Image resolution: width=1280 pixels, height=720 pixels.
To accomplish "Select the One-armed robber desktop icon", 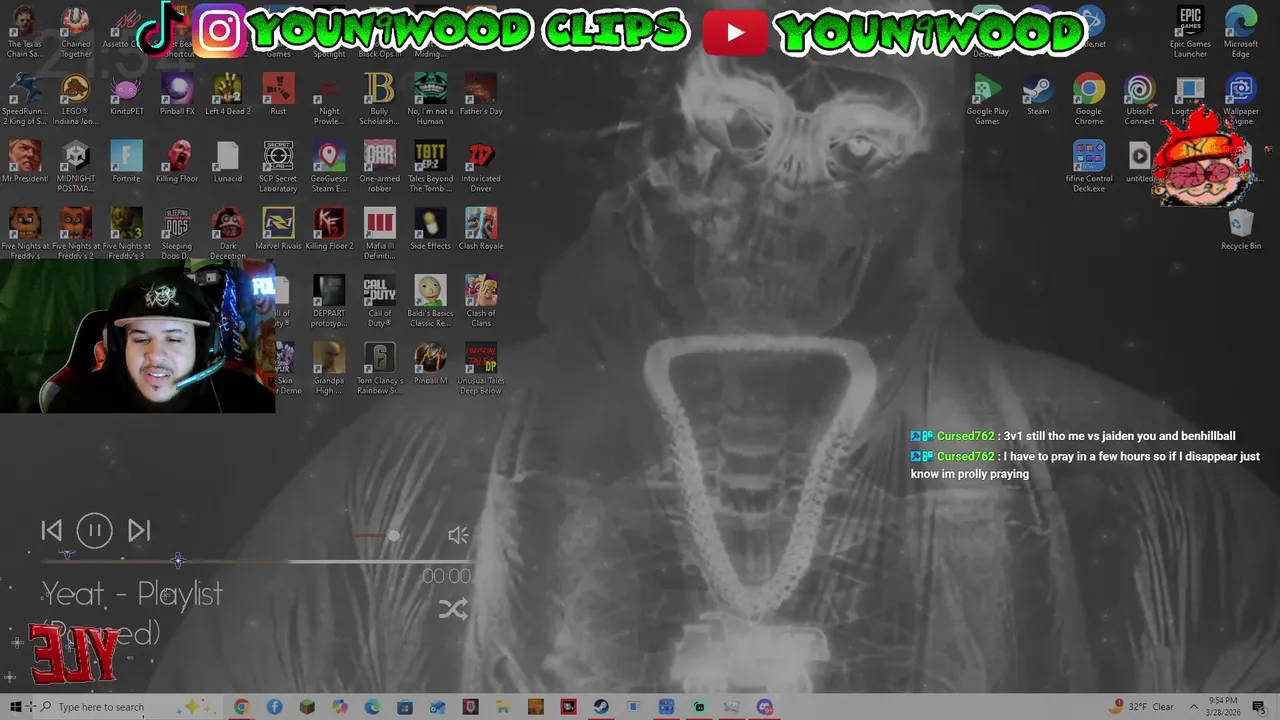I will (x=379, y=167).
